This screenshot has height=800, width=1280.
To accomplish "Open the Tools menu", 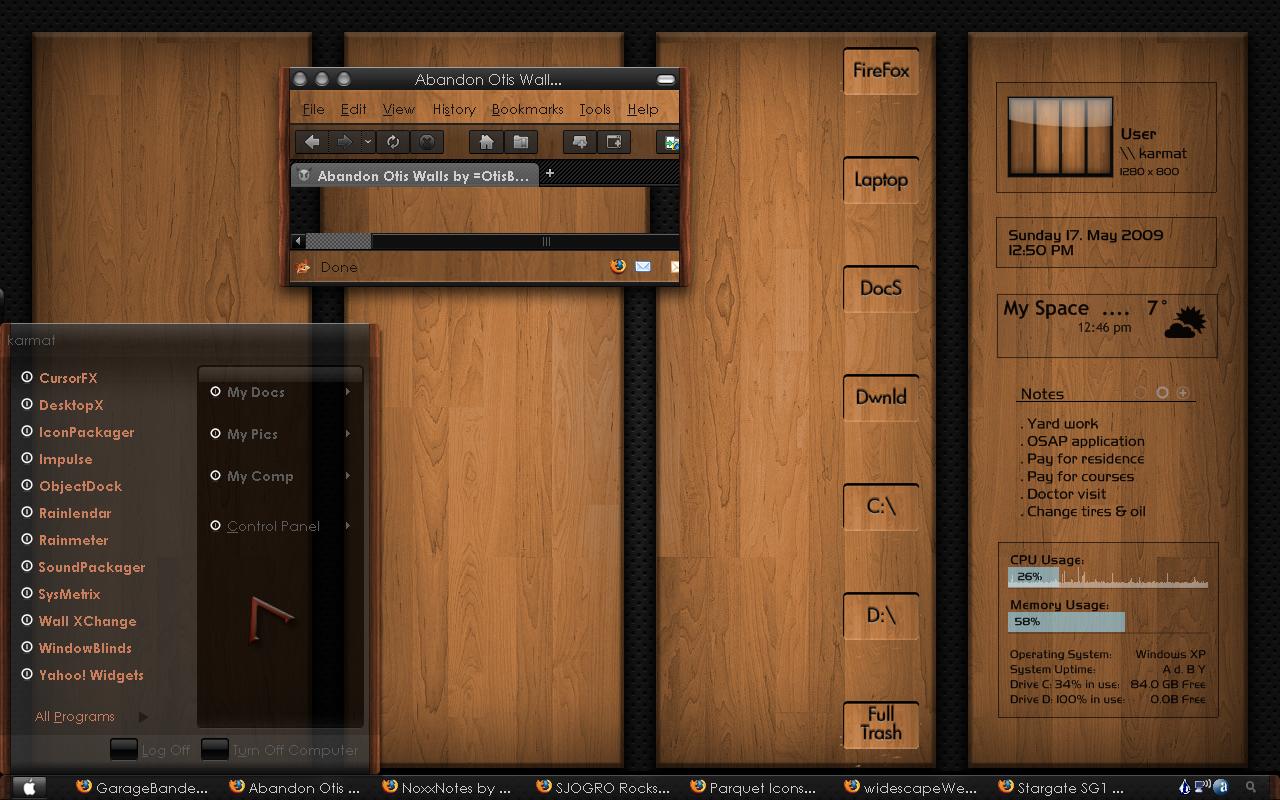I will click(x=595, y=109).
